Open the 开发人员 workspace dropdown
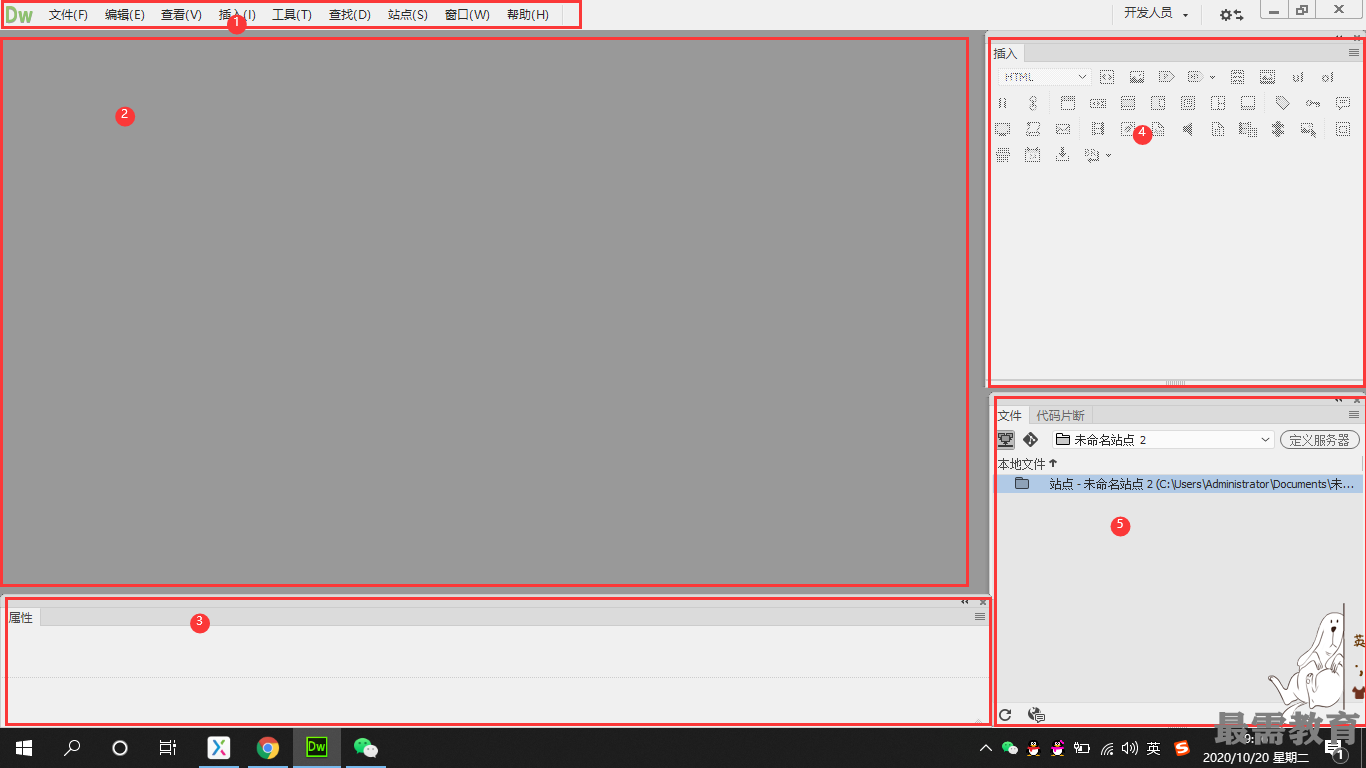 click(x=1155, y=14)
